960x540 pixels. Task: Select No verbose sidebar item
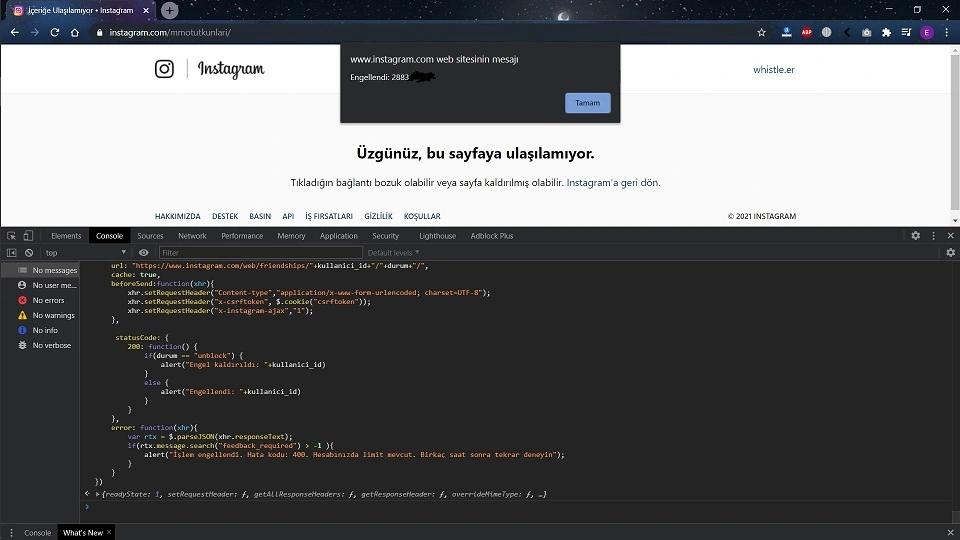click(40, 345)
